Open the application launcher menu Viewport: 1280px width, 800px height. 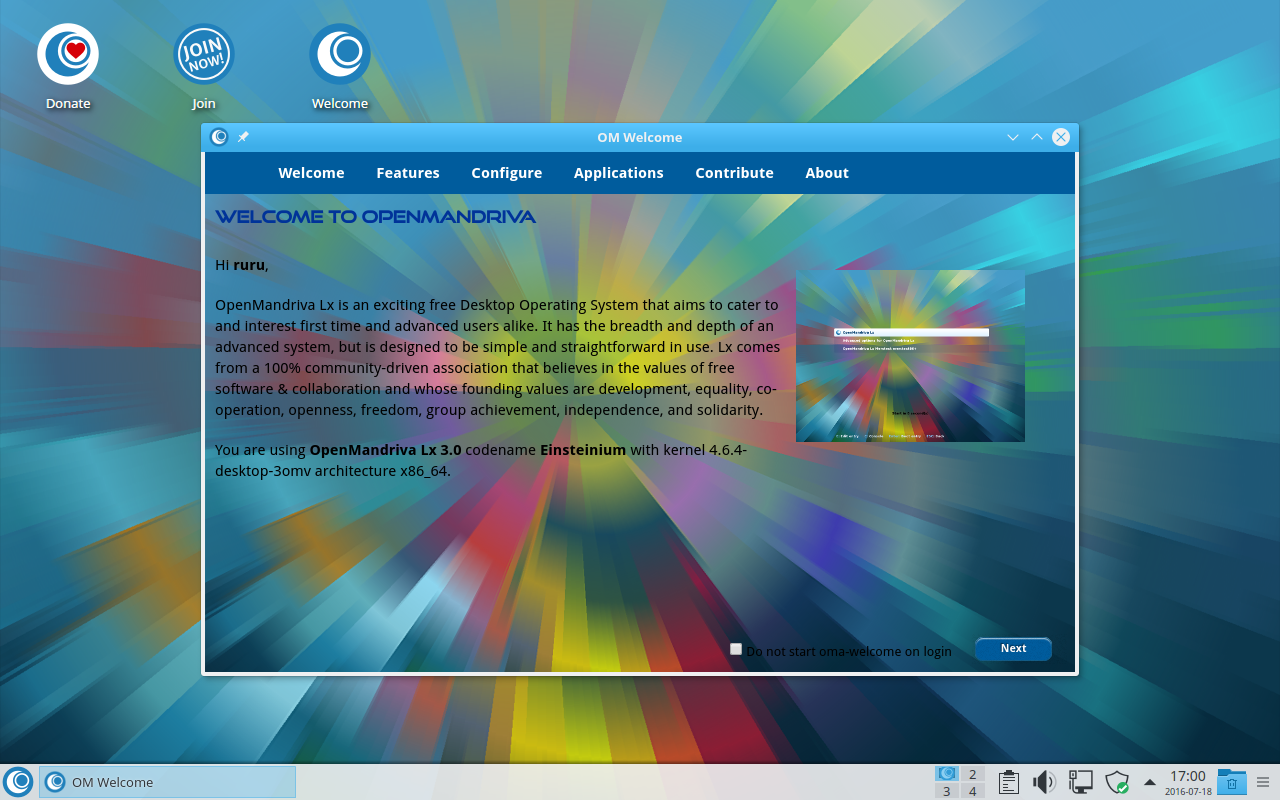18,782
